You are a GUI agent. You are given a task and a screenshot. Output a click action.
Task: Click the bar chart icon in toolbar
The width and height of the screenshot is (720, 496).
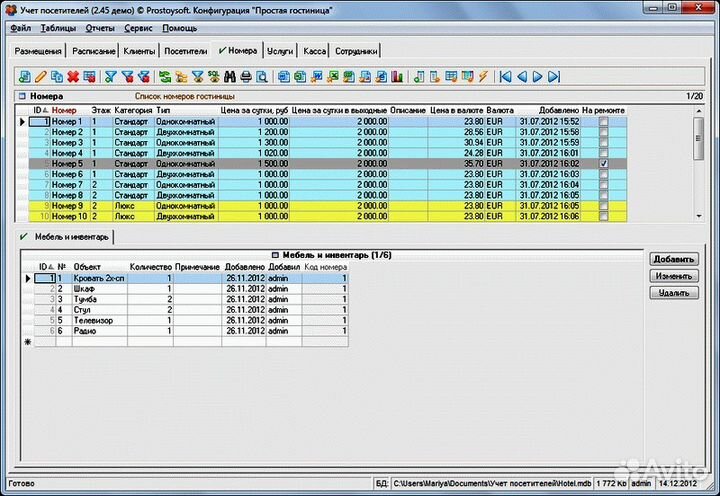(x=397, y=76)
